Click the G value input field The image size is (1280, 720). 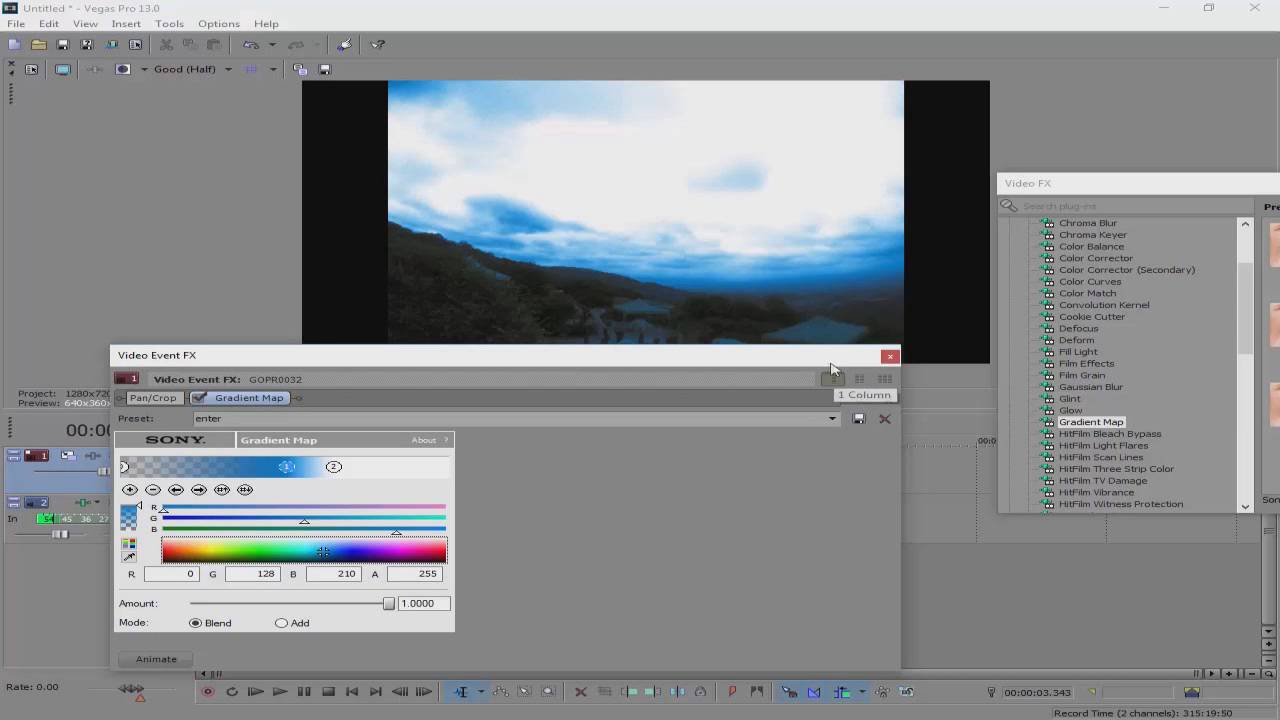point(252,574)
